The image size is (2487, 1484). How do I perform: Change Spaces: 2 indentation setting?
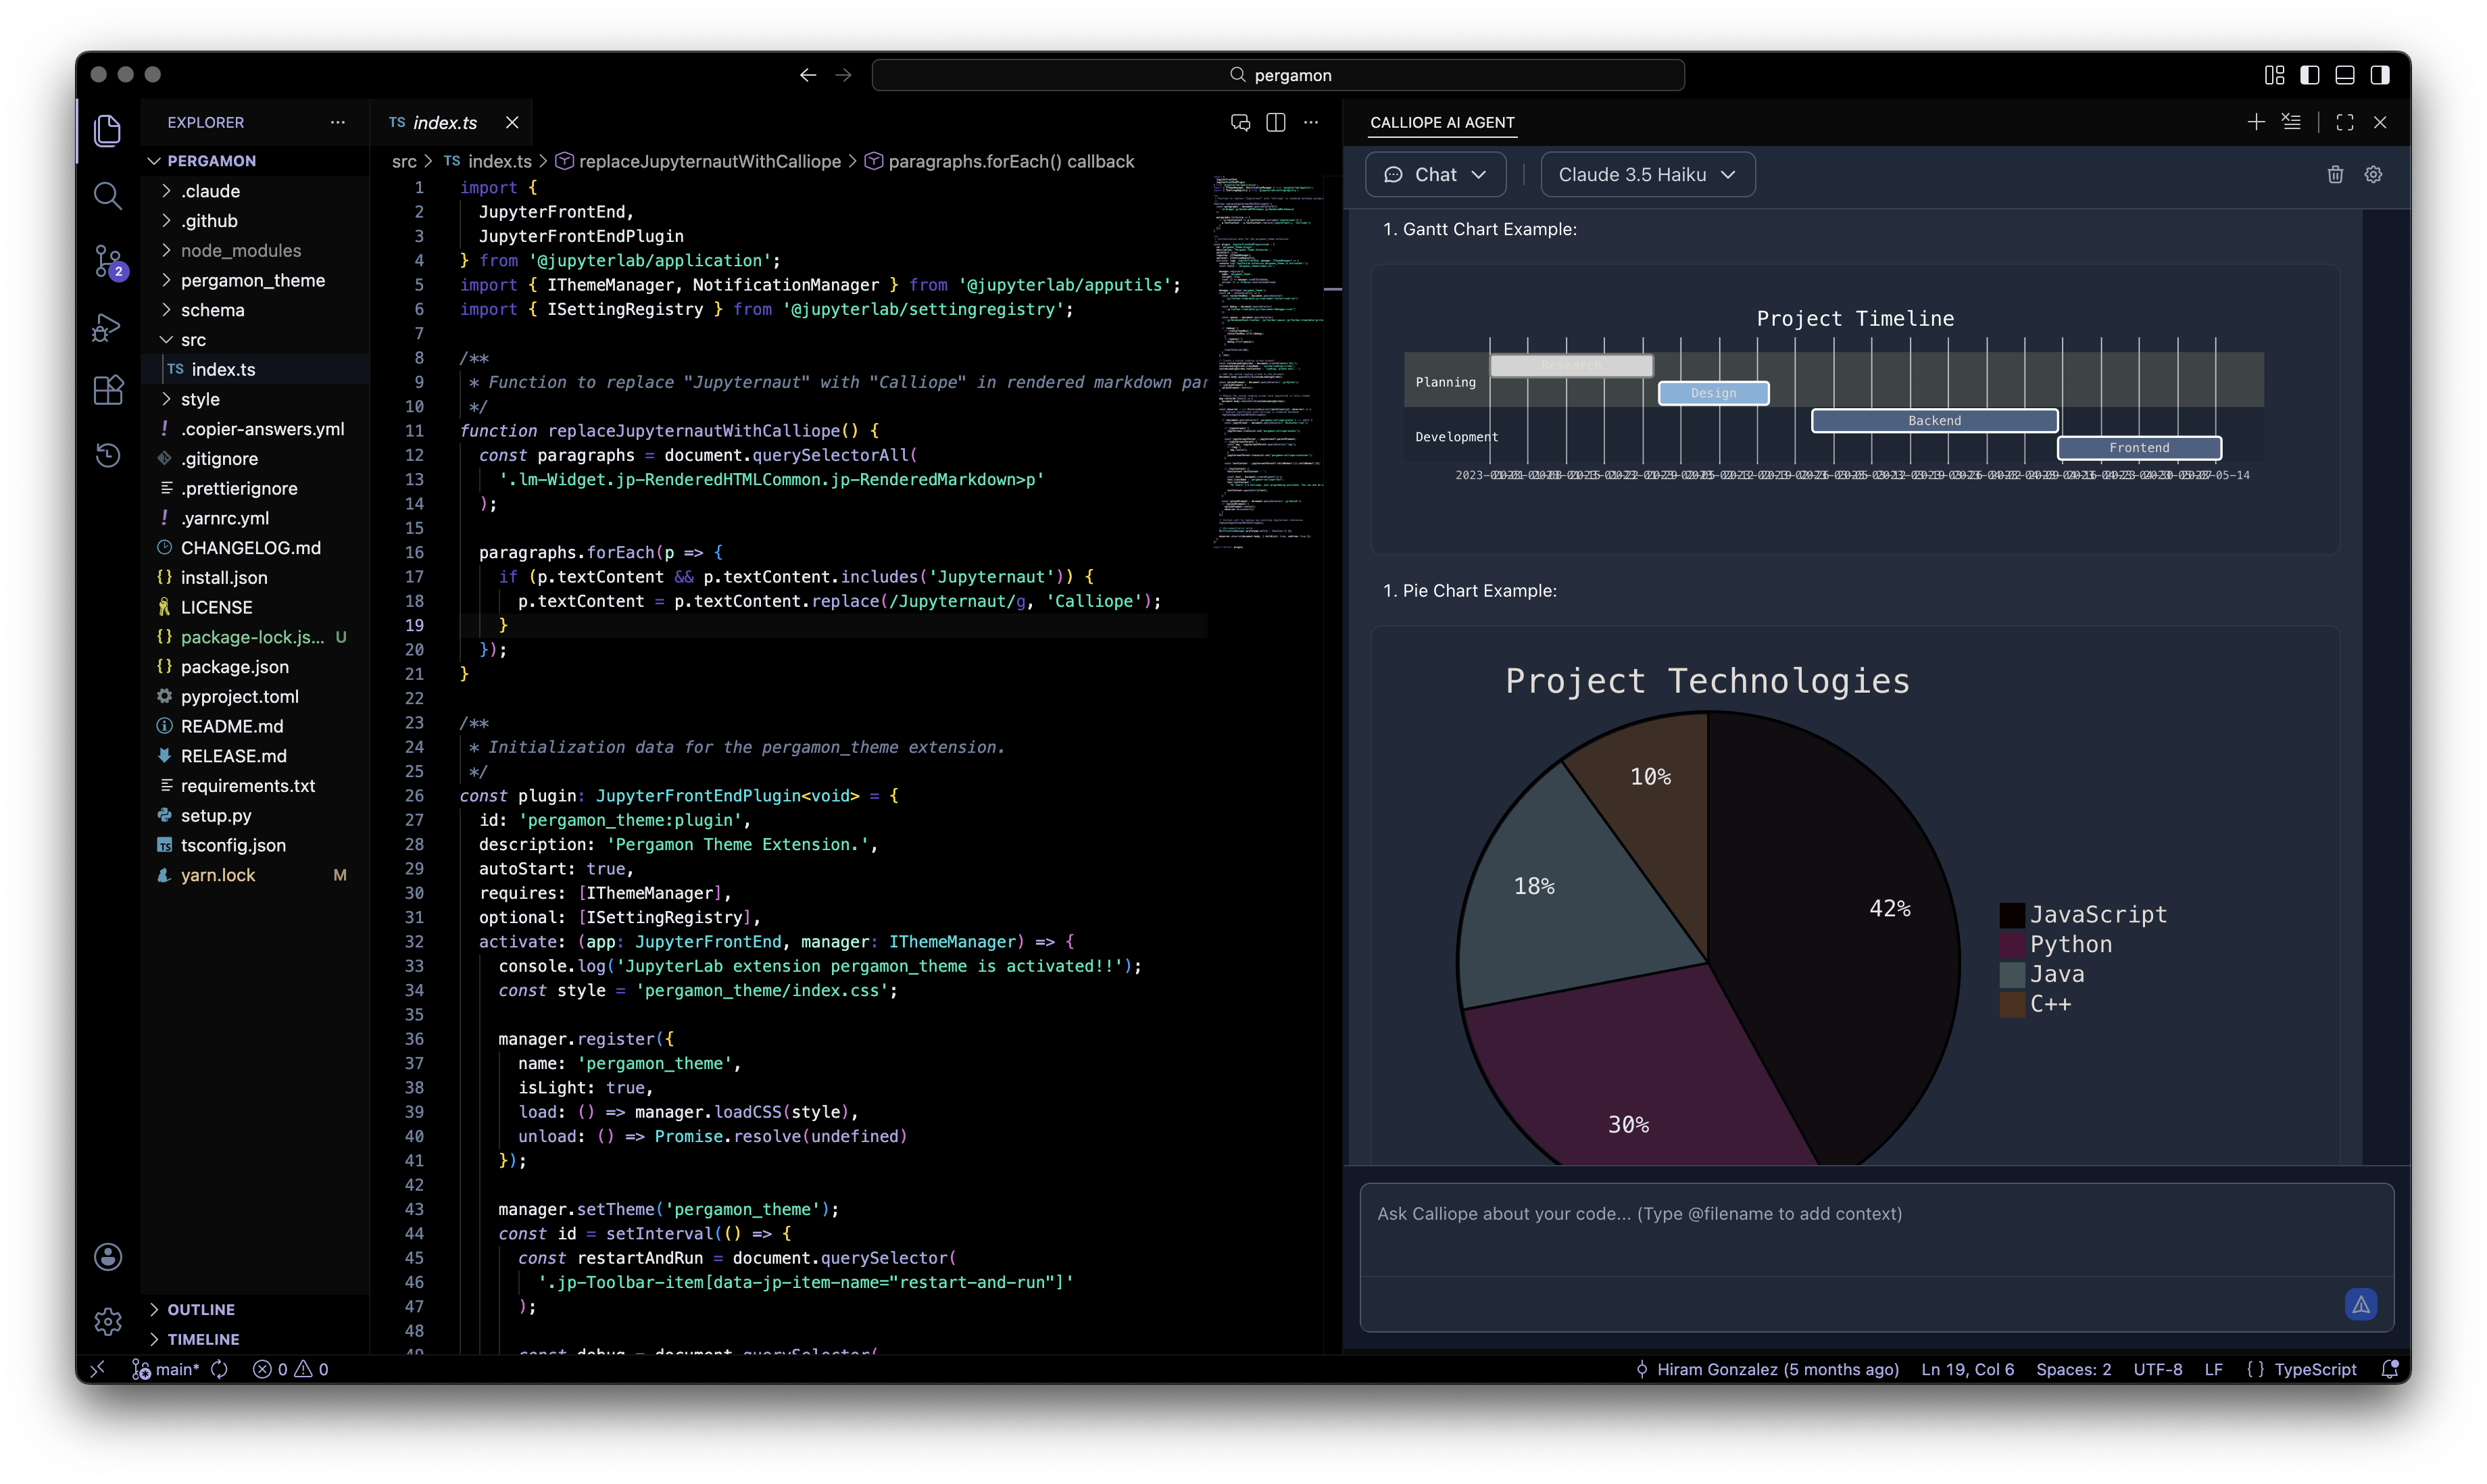point(2073,1369)
